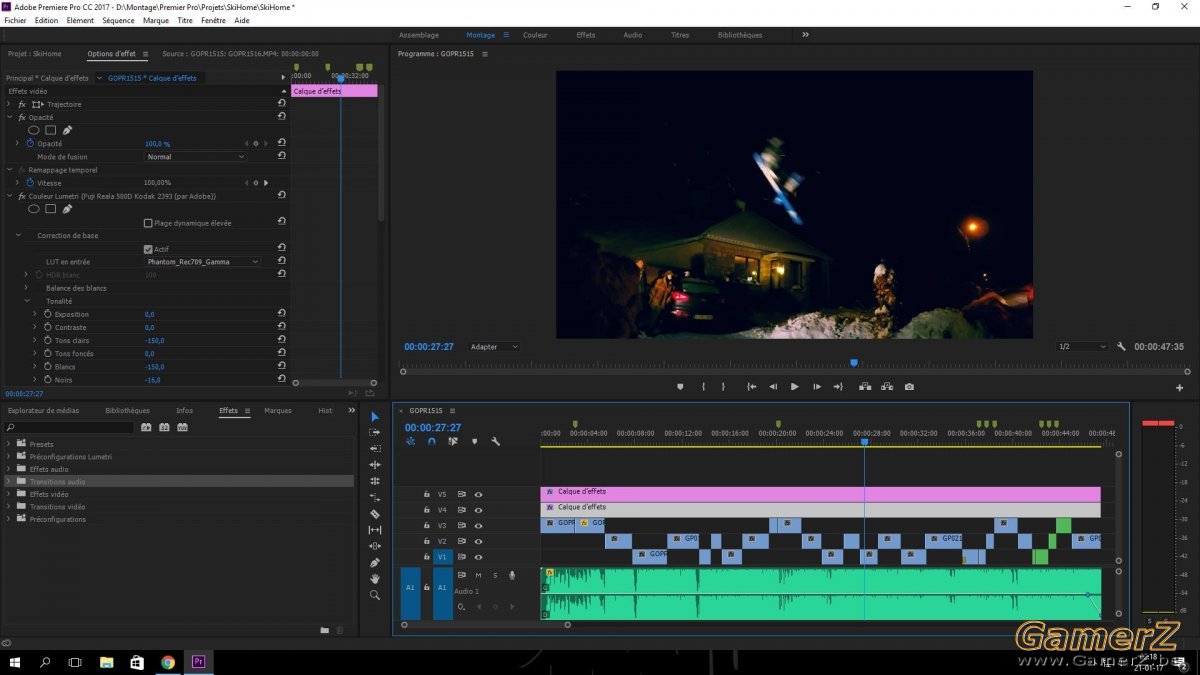Click Export Frame camera icon
1200x675 pixels.
909,386
